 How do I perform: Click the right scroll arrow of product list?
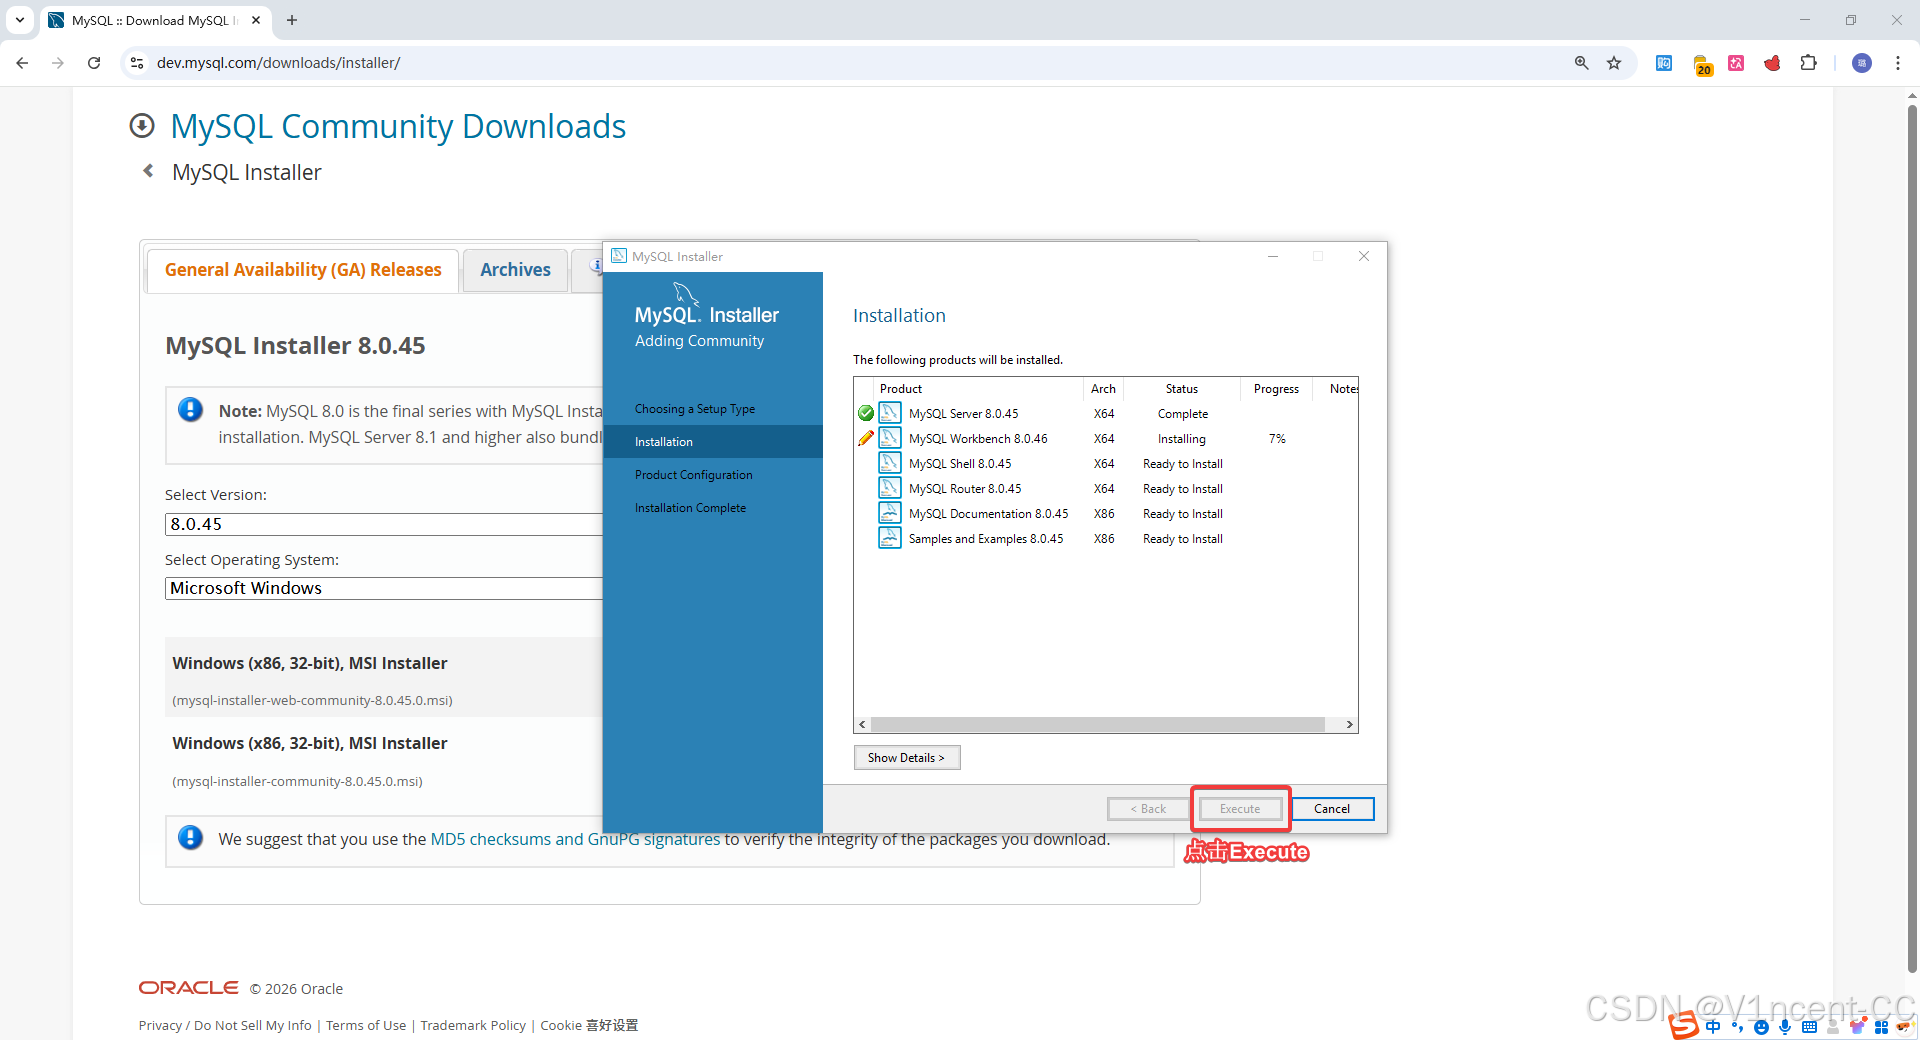(1349, 725)
